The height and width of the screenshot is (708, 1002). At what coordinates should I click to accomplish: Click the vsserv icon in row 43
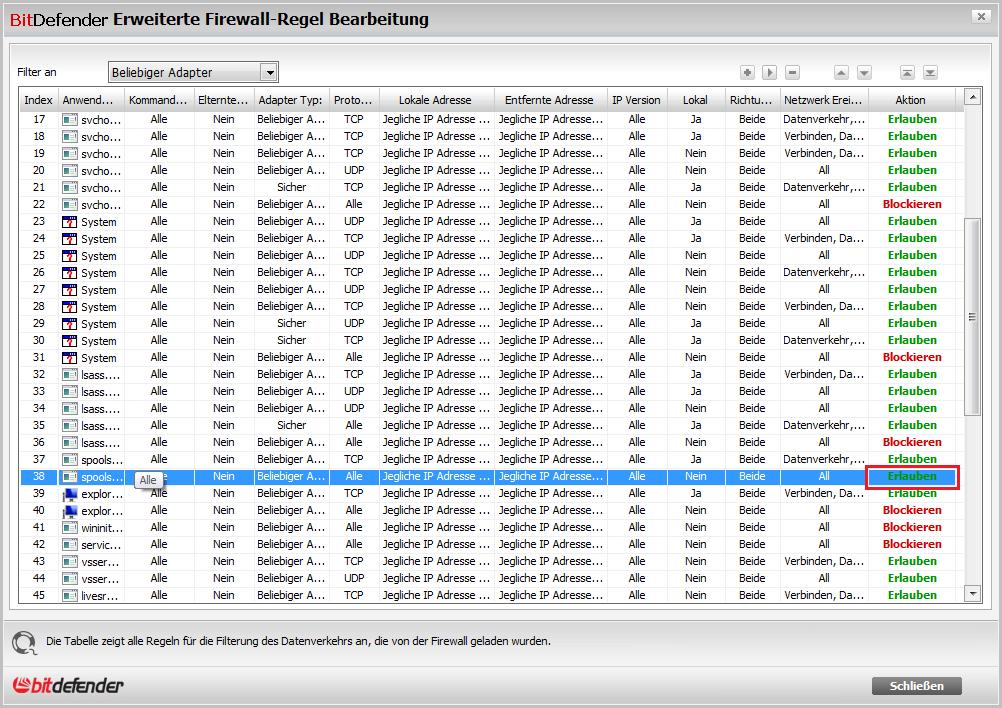coord(70,562)
